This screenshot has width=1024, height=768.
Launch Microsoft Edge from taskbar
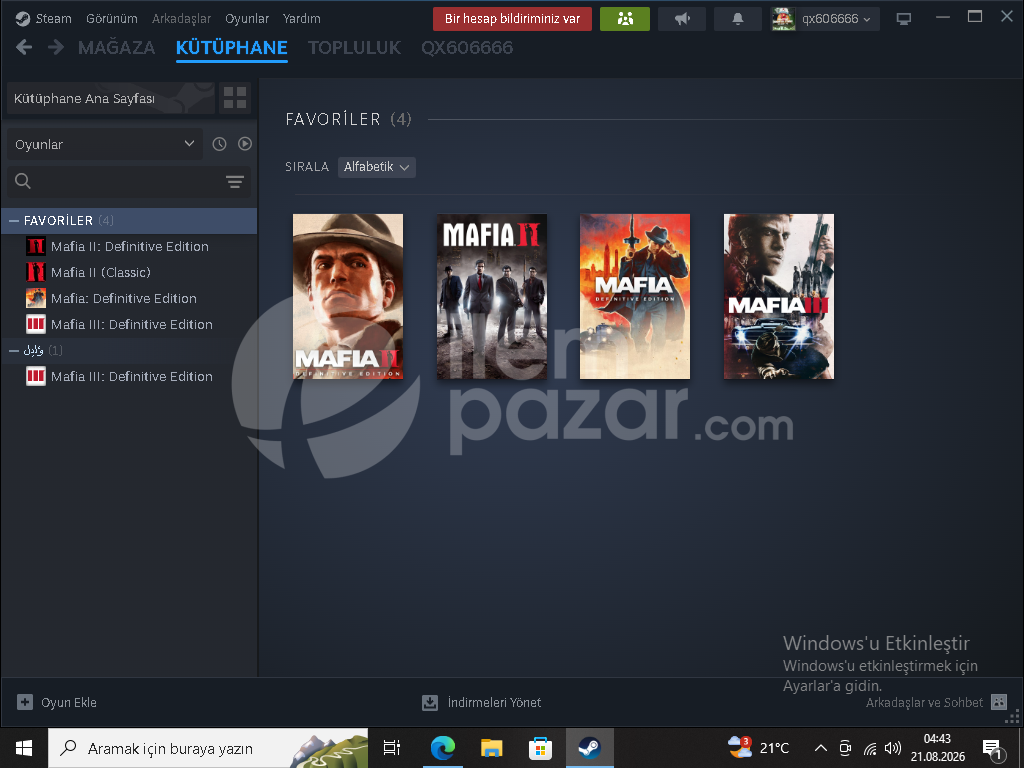[443, 748]
